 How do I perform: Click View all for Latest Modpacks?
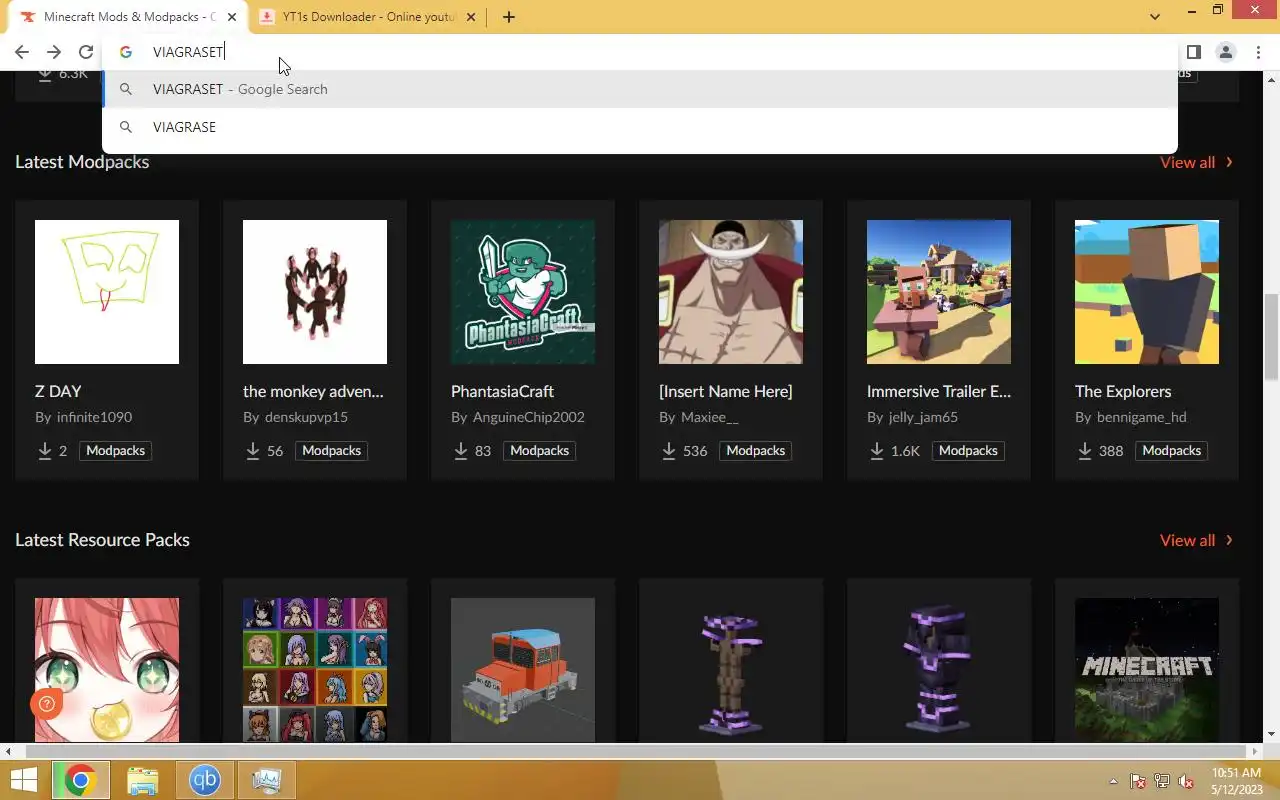pos(1196,162)
